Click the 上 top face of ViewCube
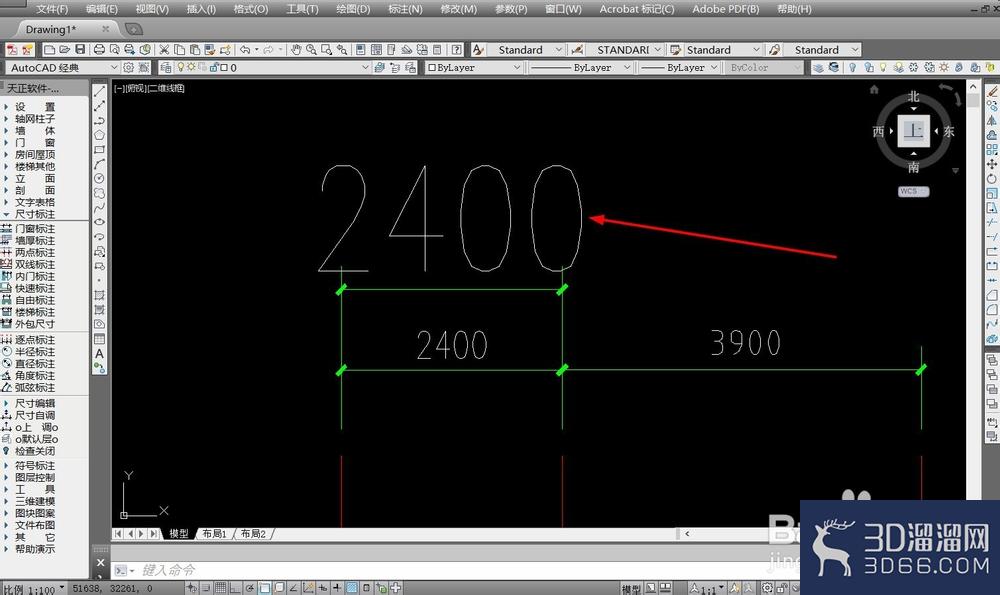 click(x=913, y=131)
